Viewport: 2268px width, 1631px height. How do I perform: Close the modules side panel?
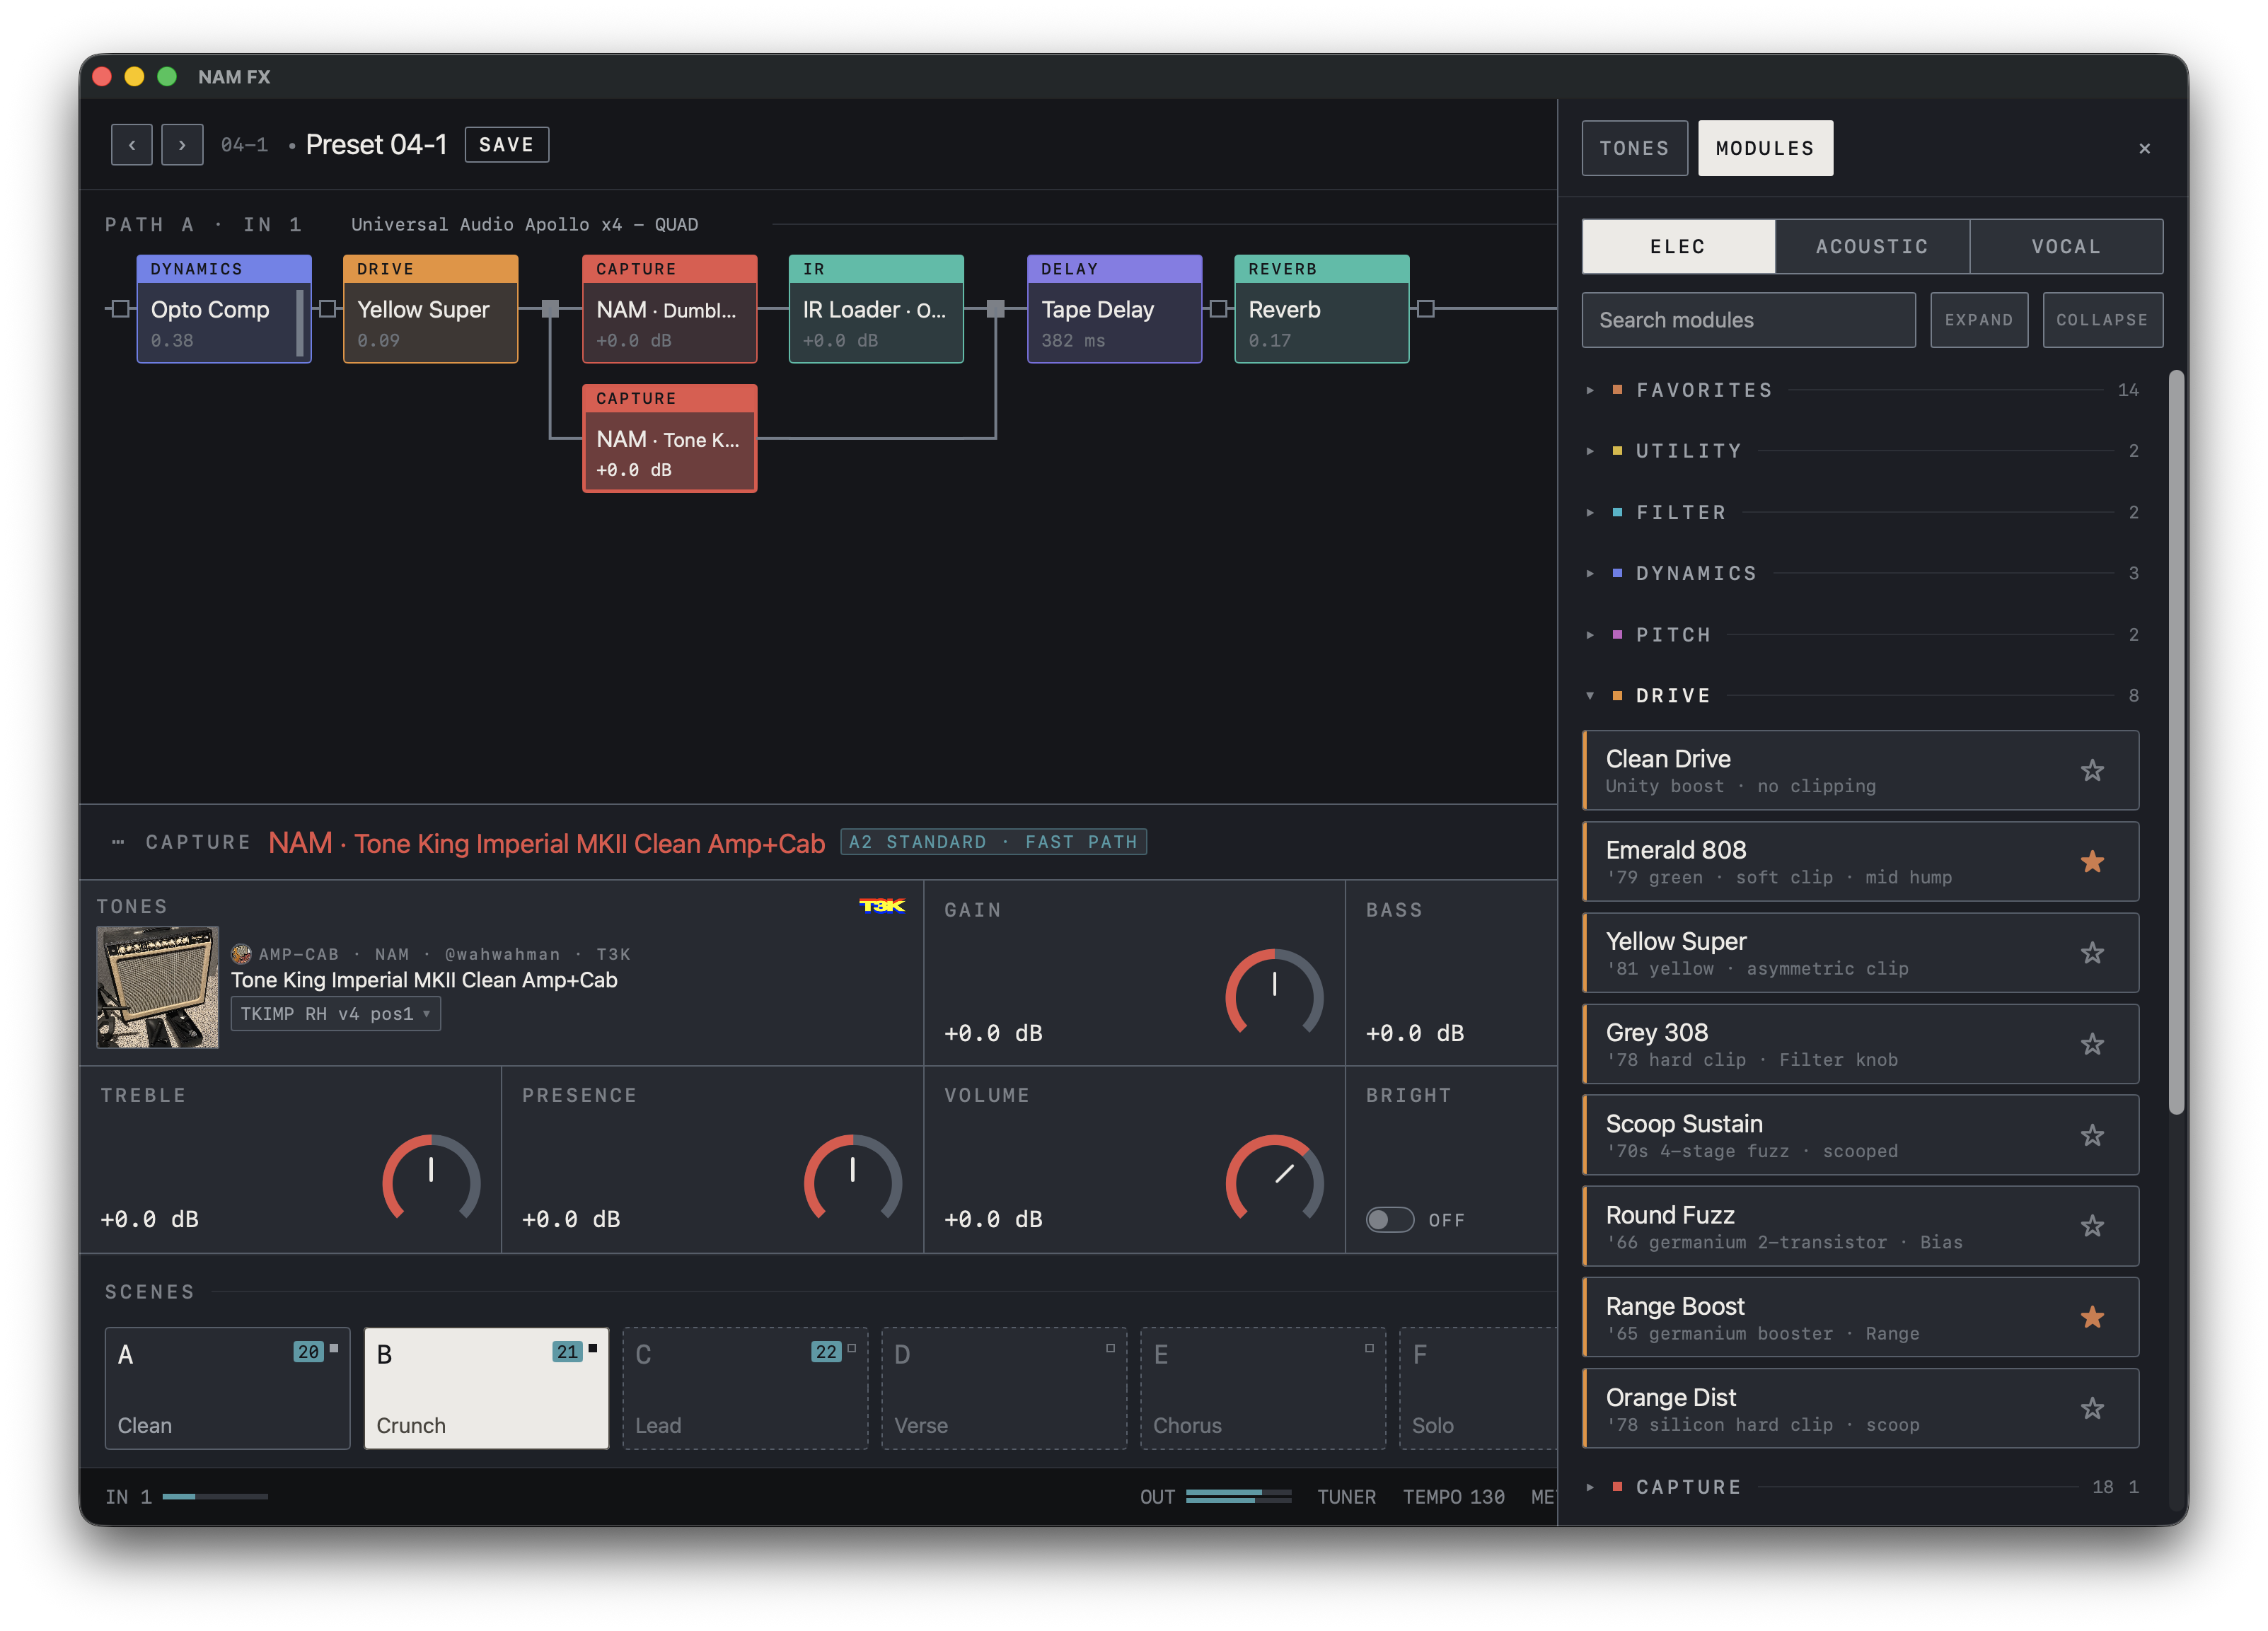click(2144, 148)
